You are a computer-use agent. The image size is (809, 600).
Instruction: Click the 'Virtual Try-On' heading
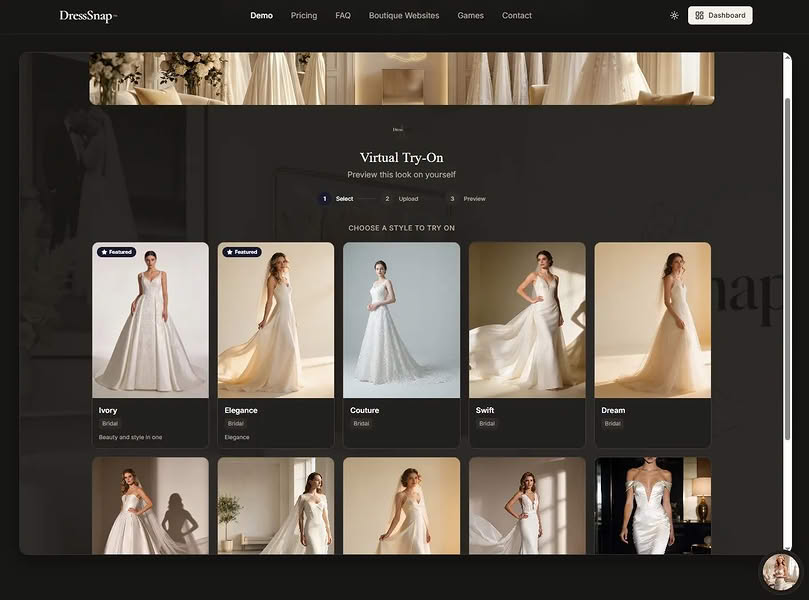tap(401, 157)
